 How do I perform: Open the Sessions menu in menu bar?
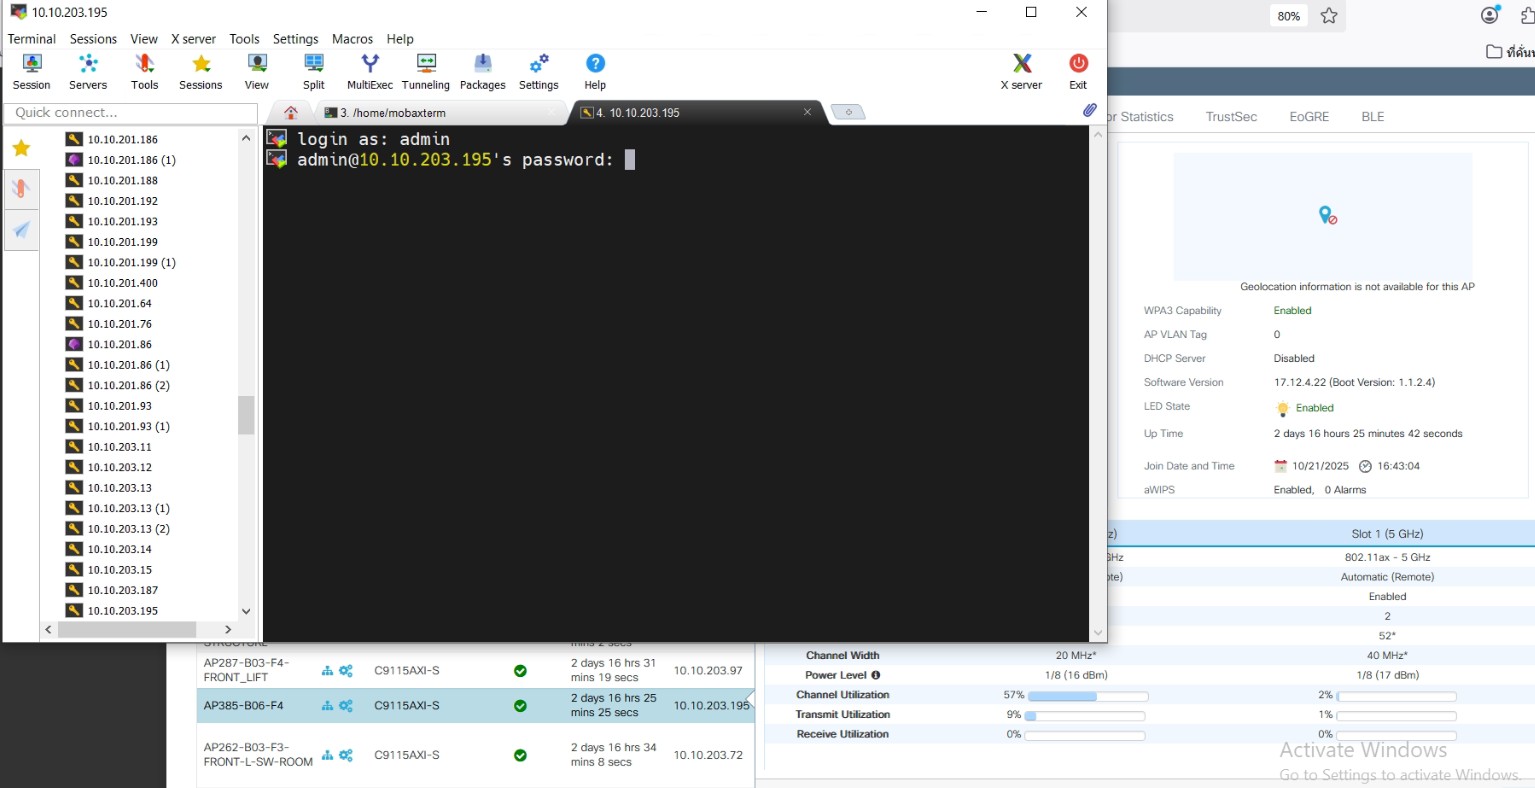(93, 39)
